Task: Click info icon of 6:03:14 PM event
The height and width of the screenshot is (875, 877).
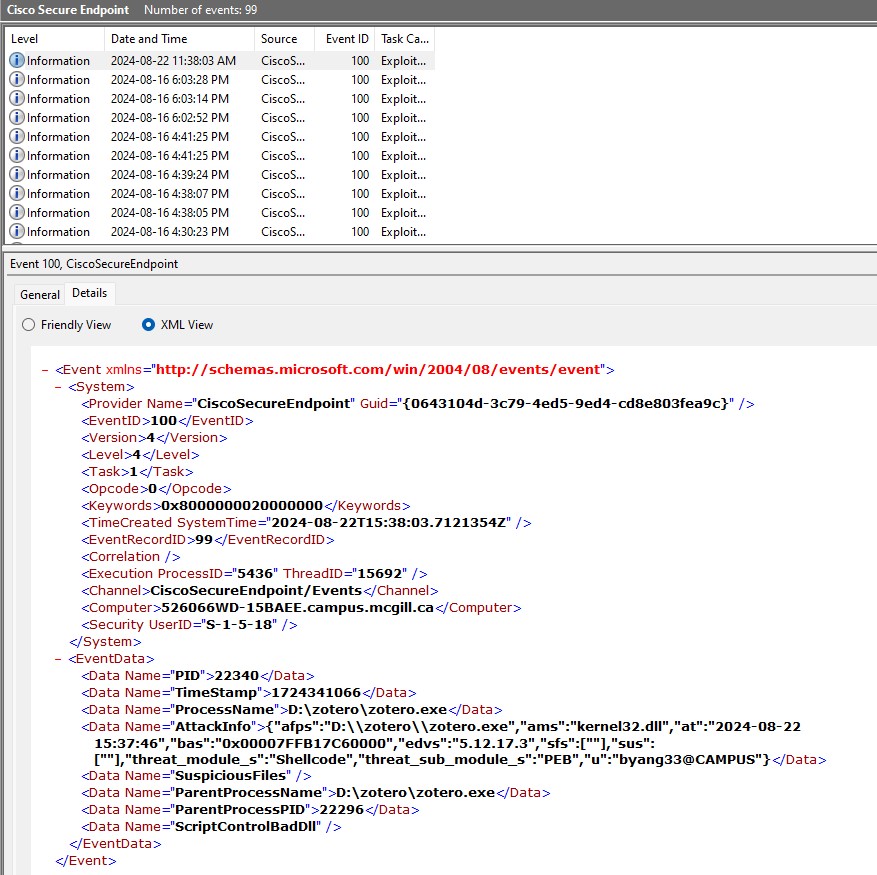Action: click(17, 98)
